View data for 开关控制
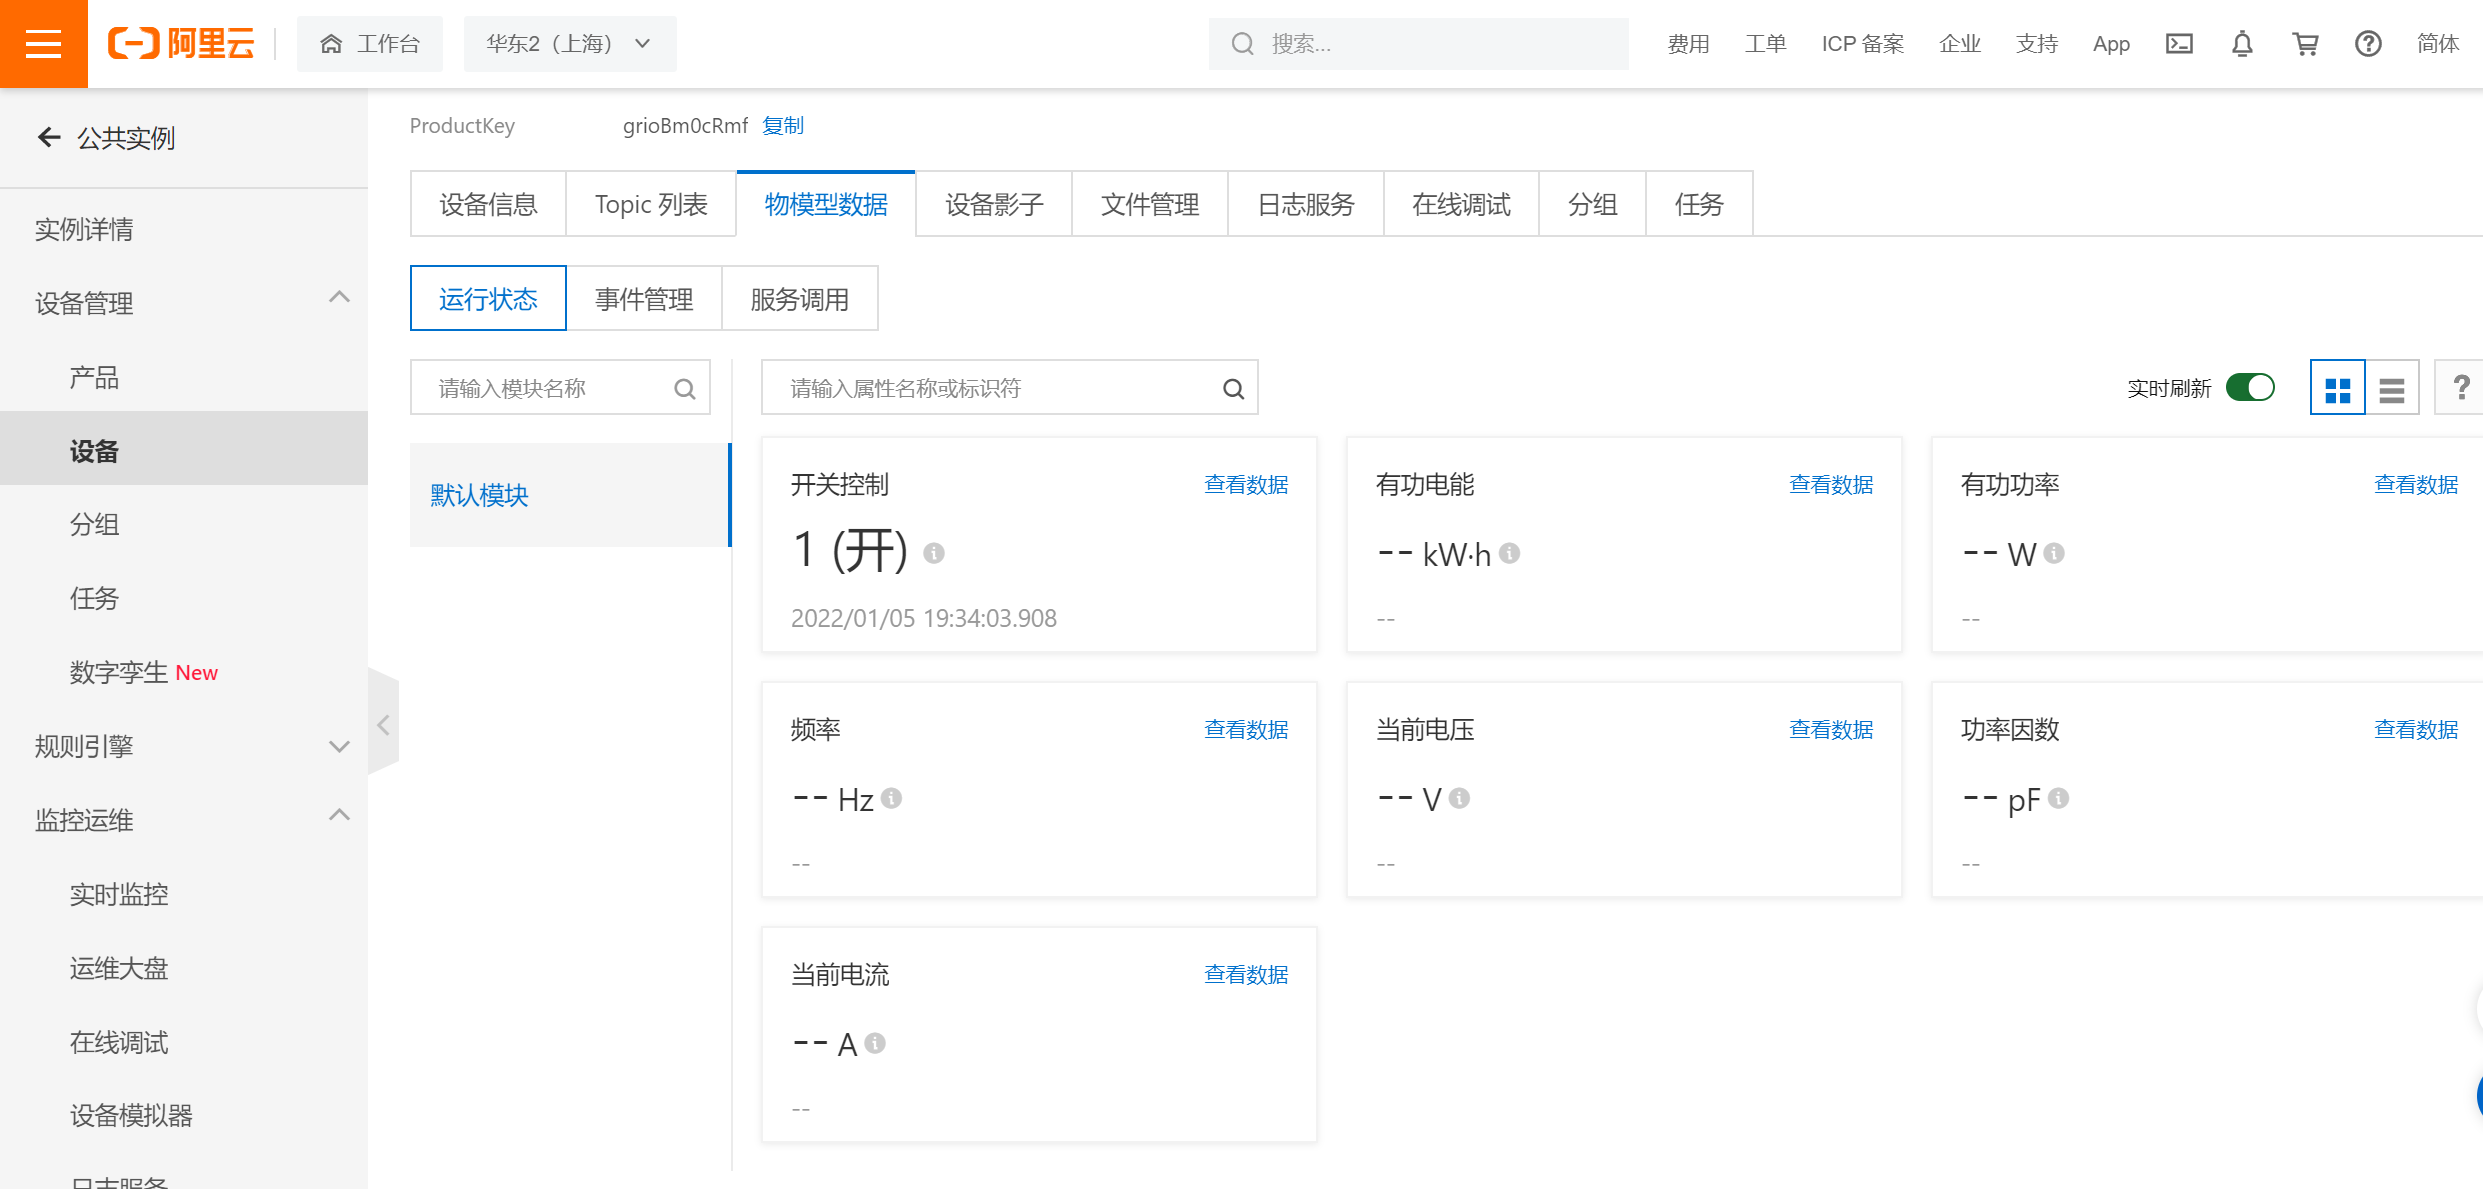Screen dimensions: 2483x1189 click(x=1246, y=484)
